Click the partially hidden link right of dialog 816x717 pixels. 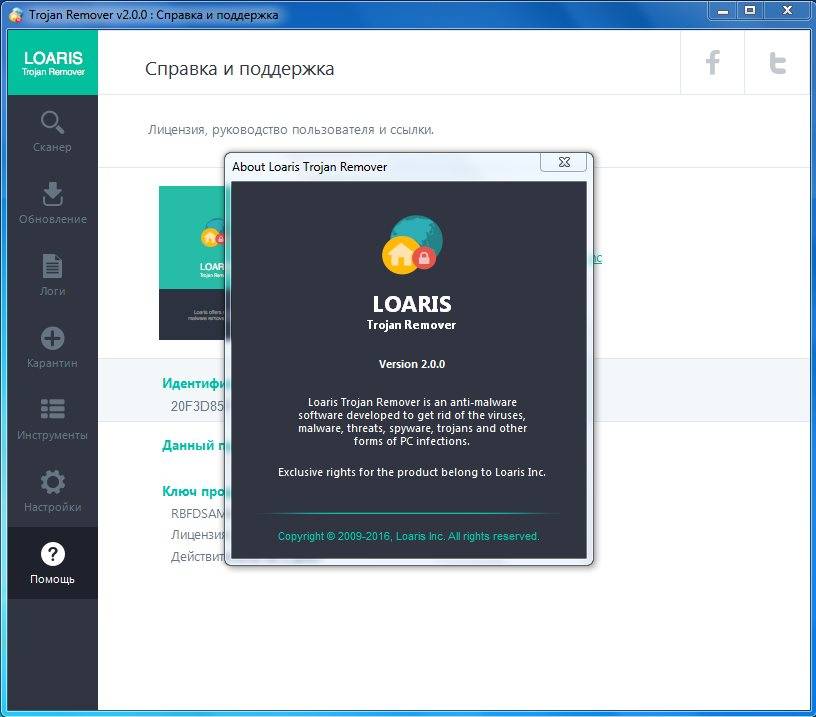597,258
